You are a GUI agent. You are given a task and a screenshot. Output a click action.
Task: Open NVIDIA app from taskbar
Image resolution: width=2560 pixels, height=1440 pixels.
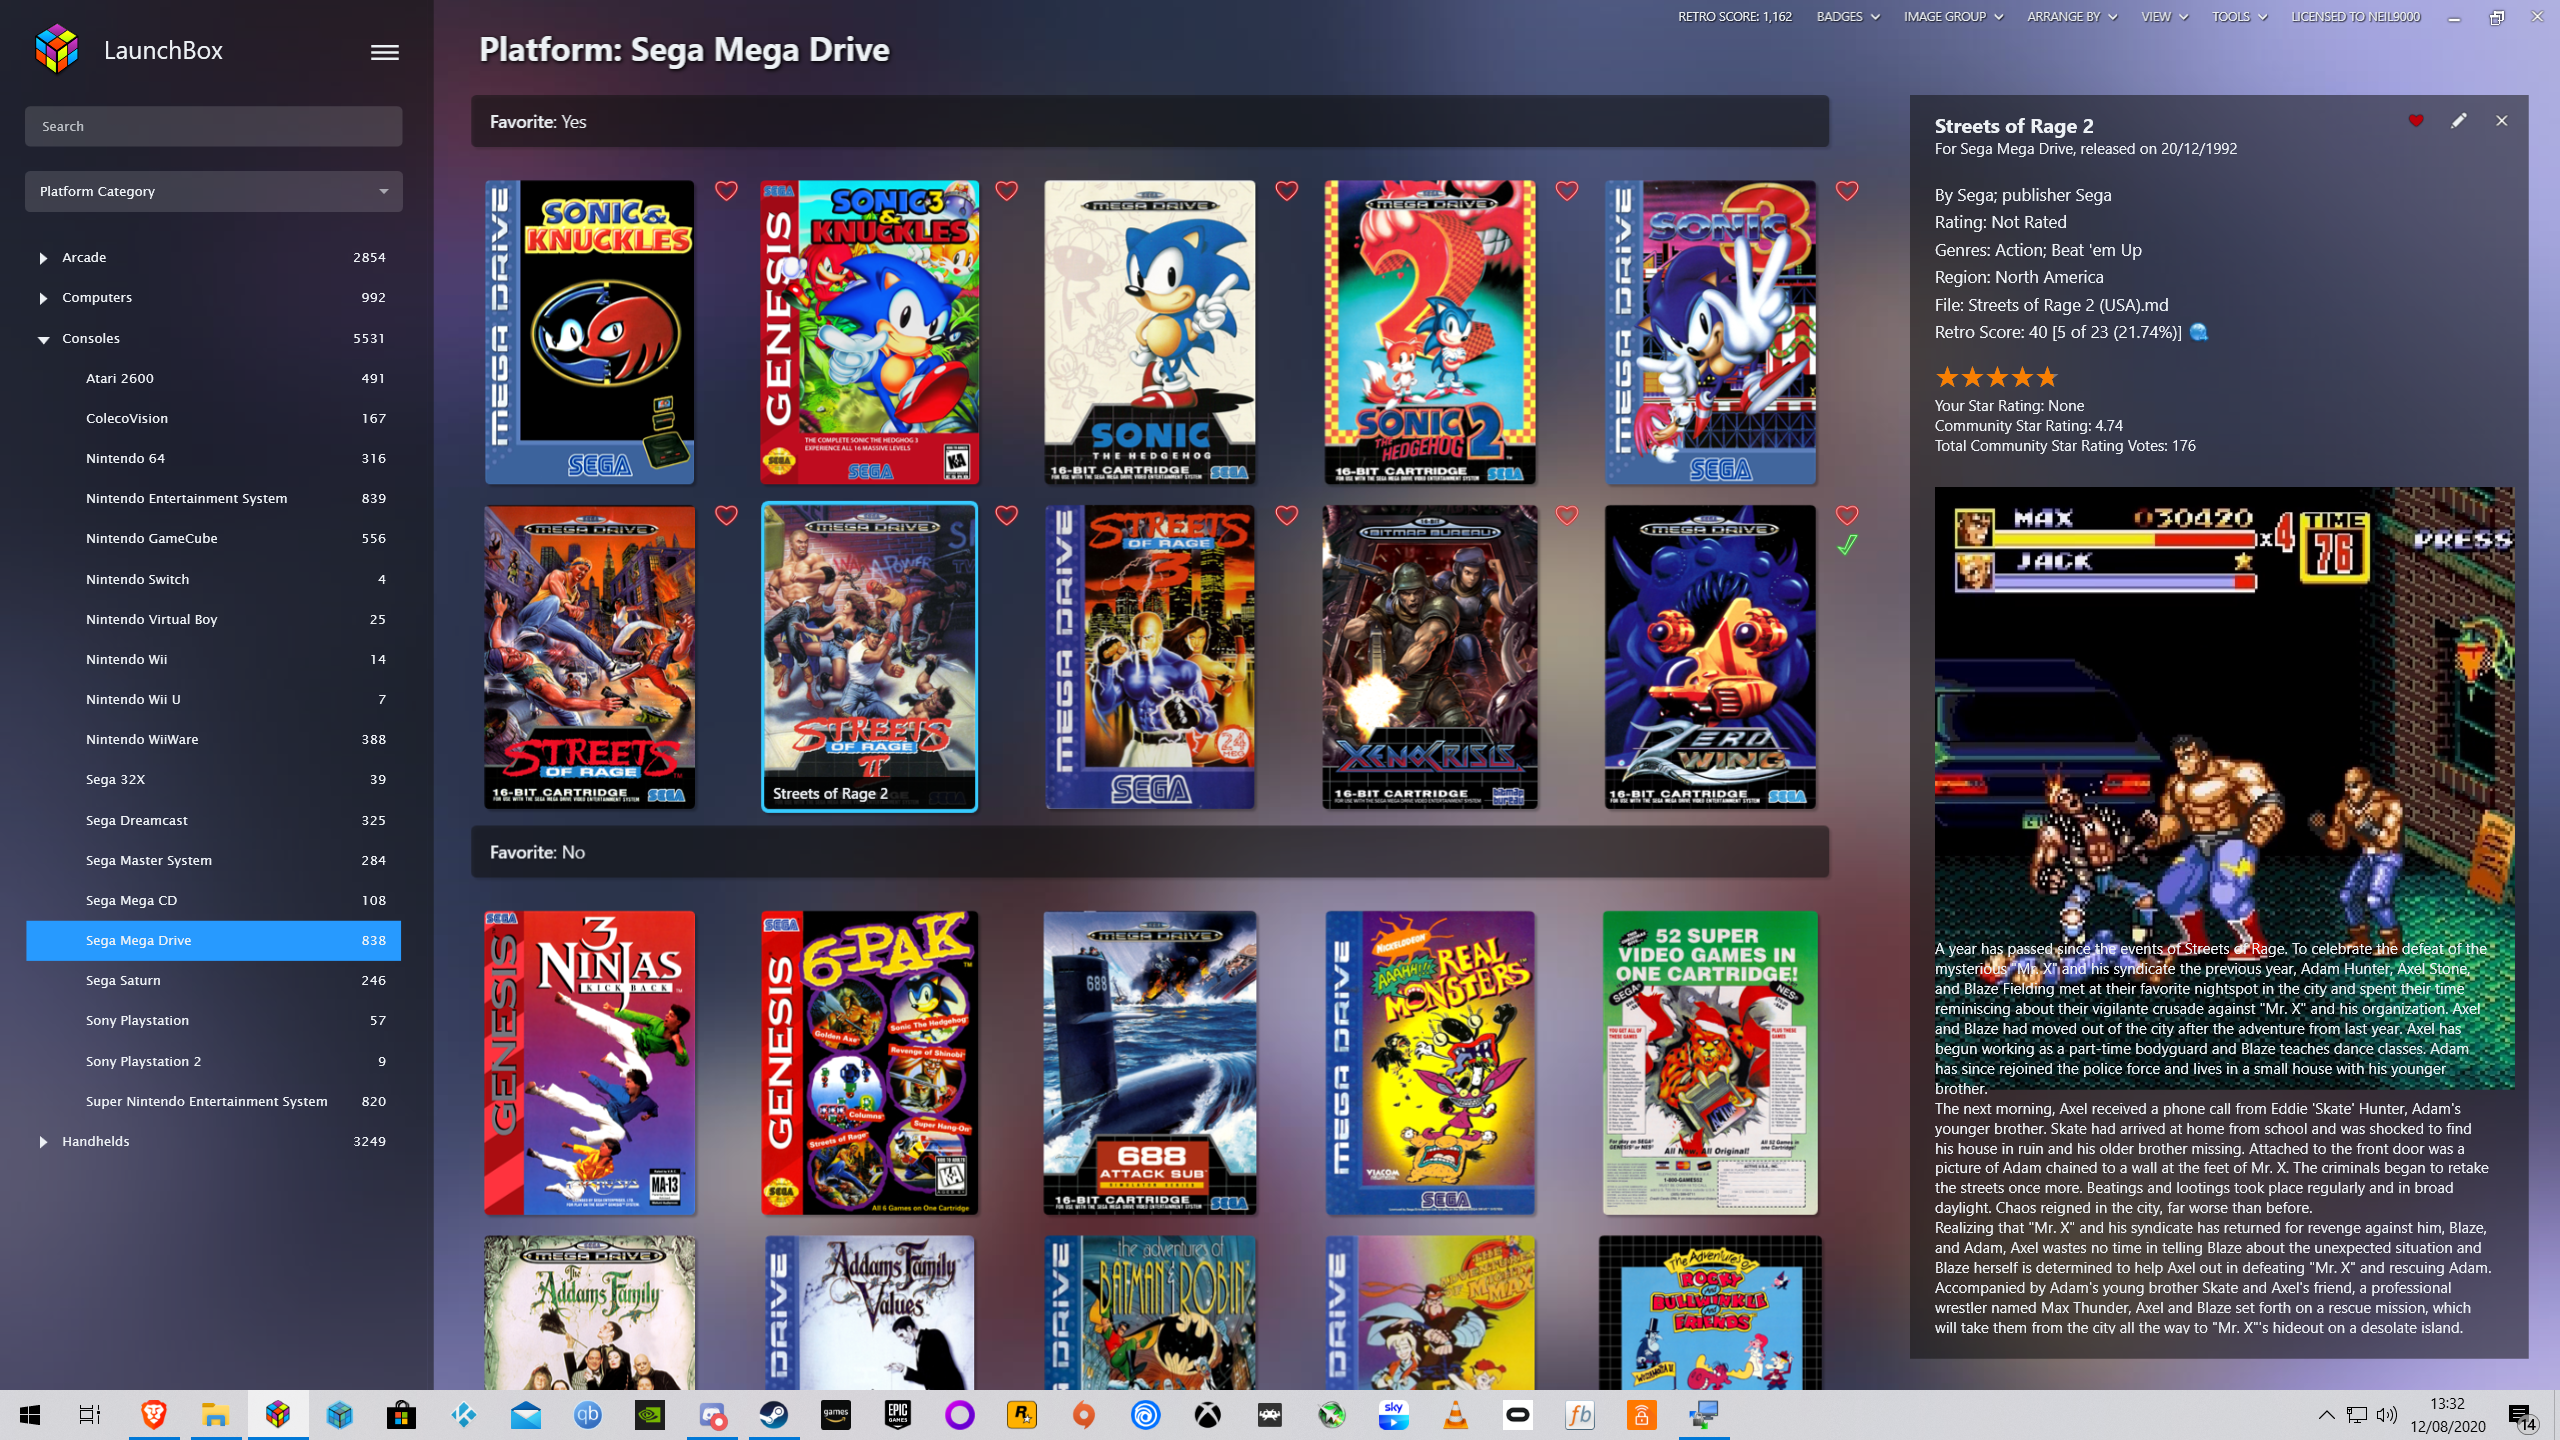click(x=649, y=1415)
